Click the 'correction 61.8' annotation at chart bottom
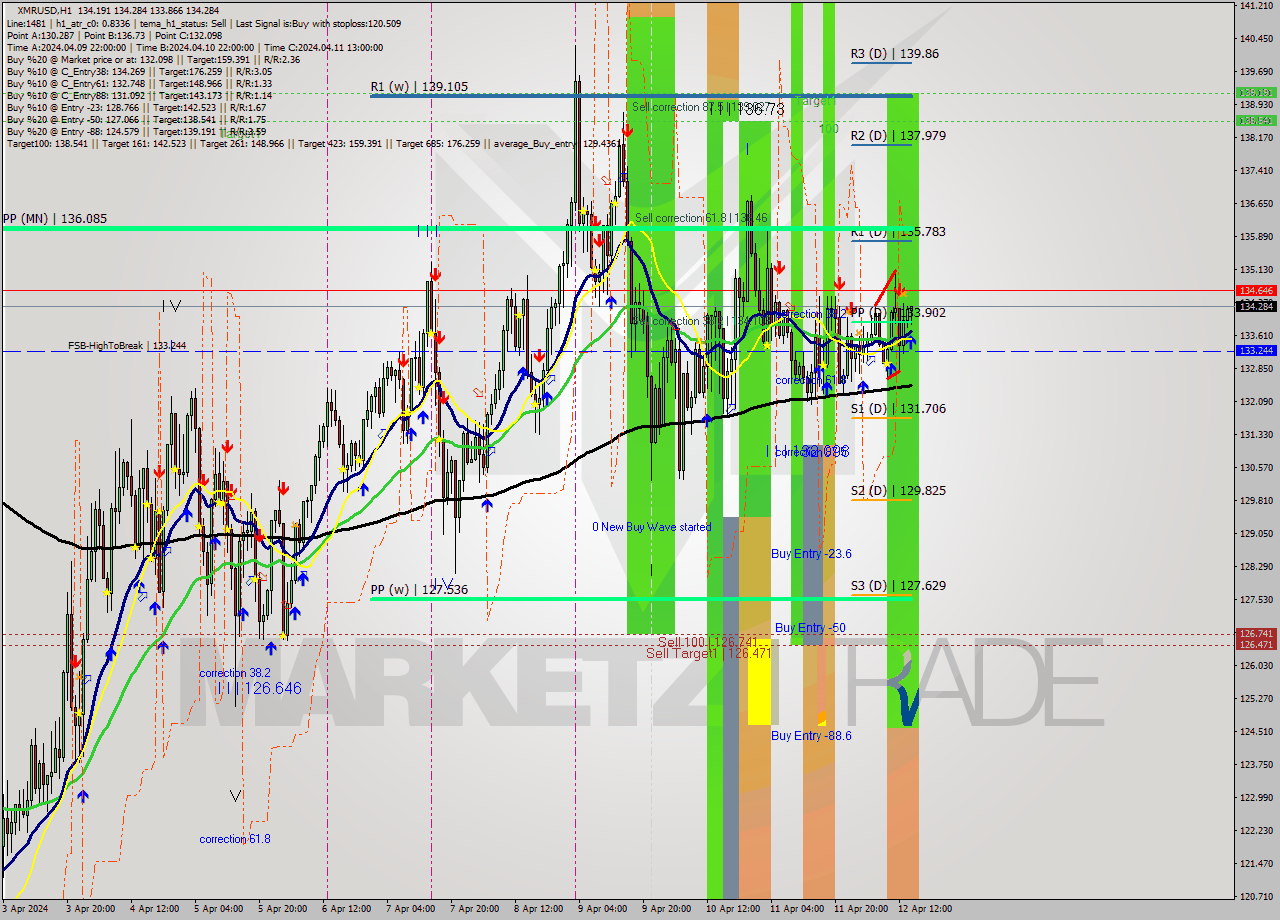Viewport: 1280px width, 920px height. click(234, 839)
